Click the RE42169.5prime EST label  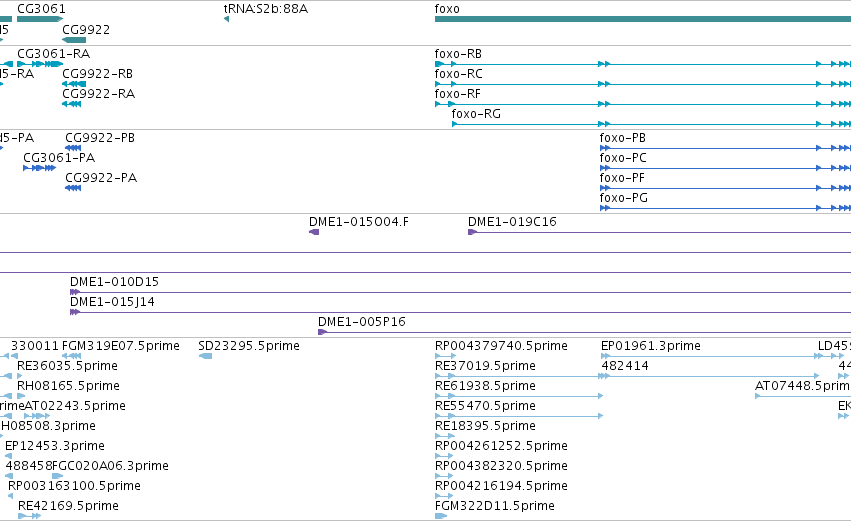(x=68, y=506)
